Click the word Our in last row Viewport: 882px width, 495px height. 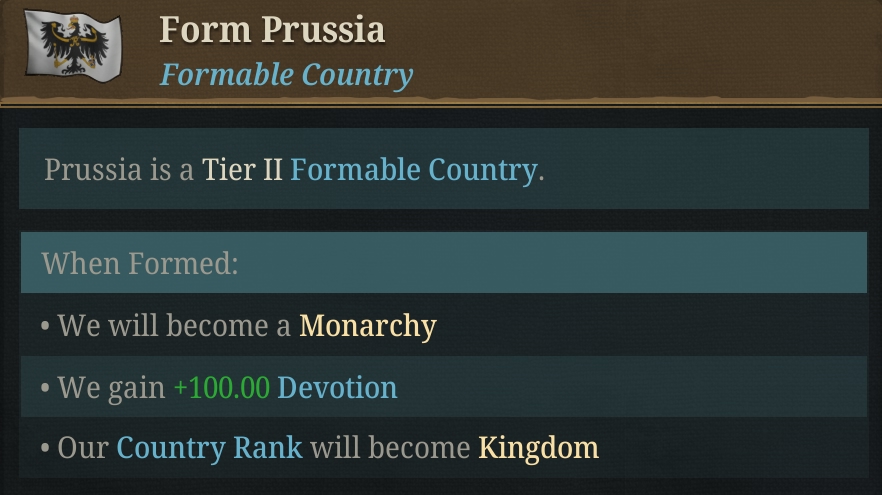coord(83,448)
